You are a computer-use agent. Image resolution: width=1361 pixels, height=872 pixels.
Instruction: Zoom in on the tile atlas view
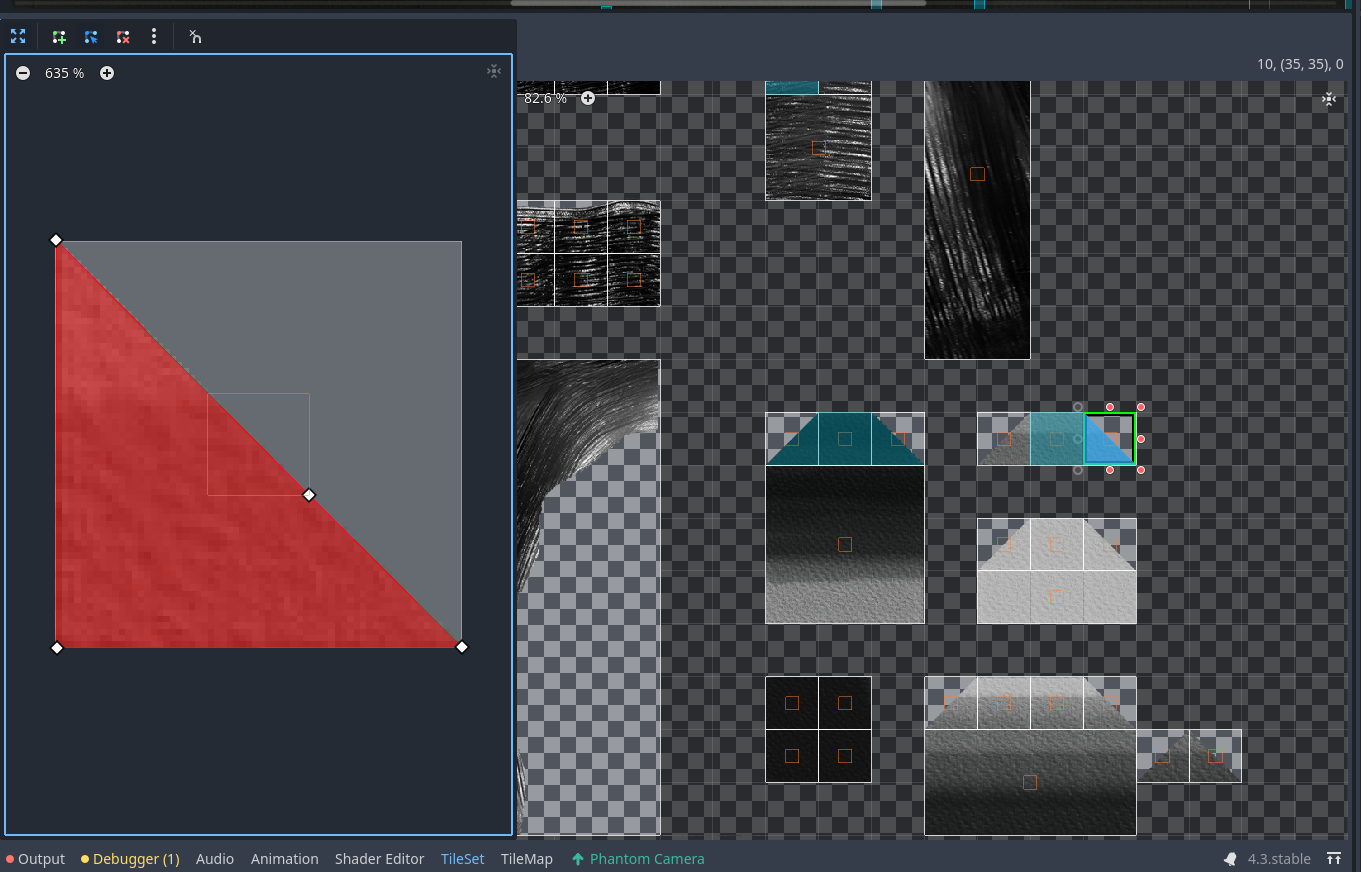click(588, 98)
